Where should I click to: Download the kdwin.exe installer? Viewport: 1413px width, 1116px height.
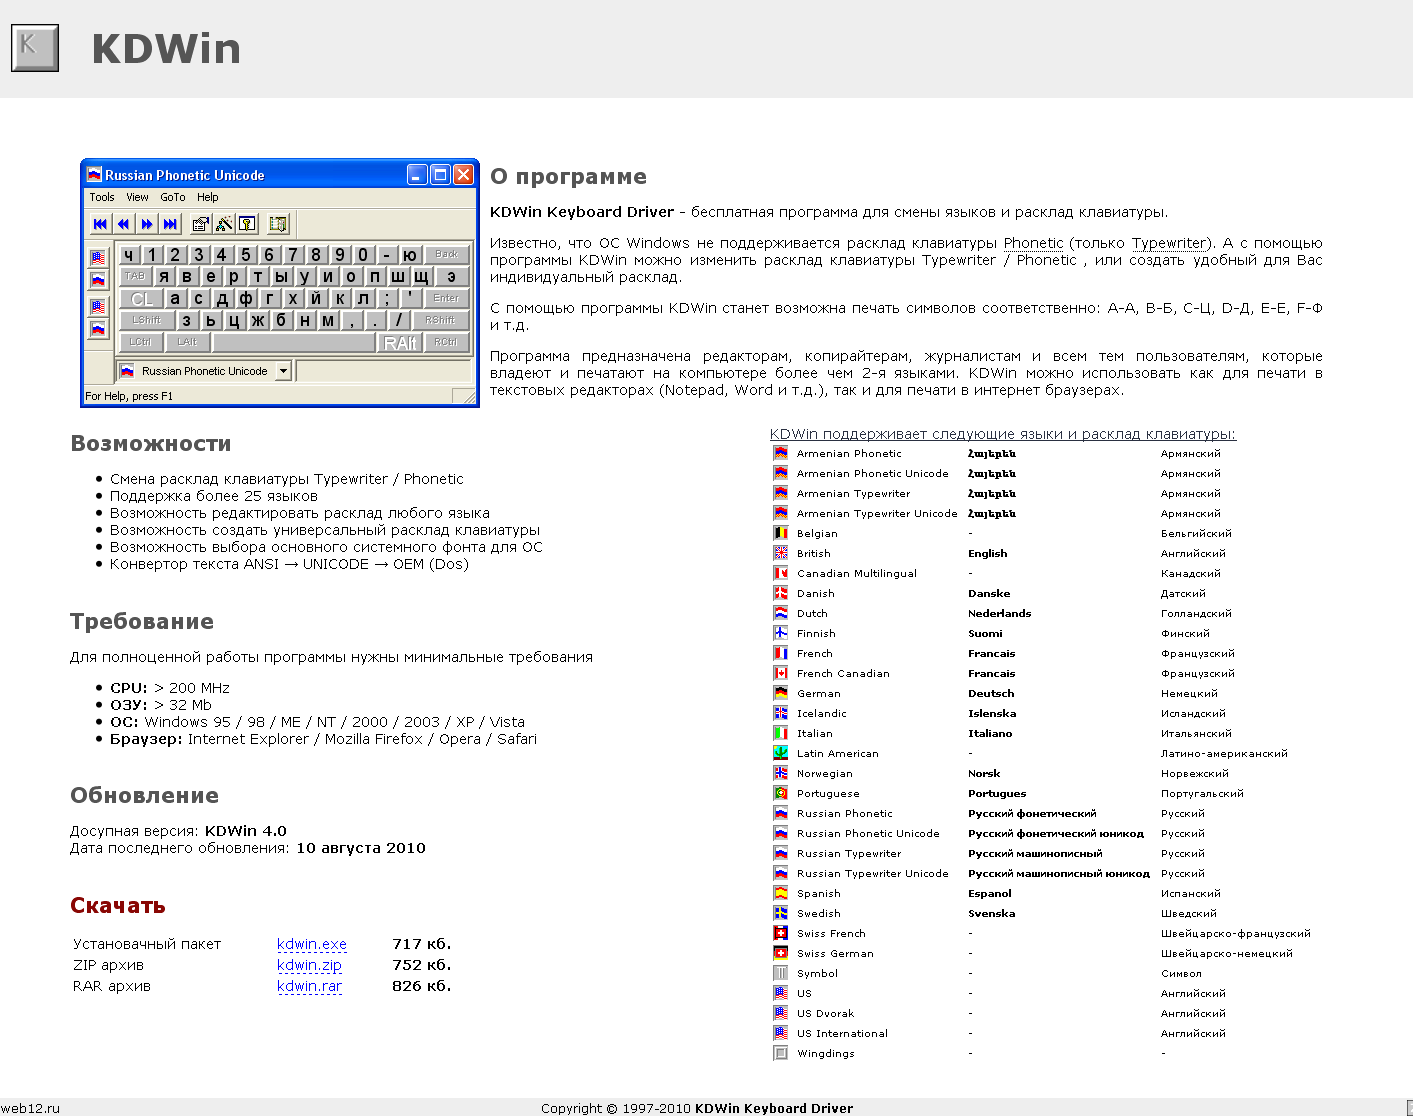(x=312, y=944)
